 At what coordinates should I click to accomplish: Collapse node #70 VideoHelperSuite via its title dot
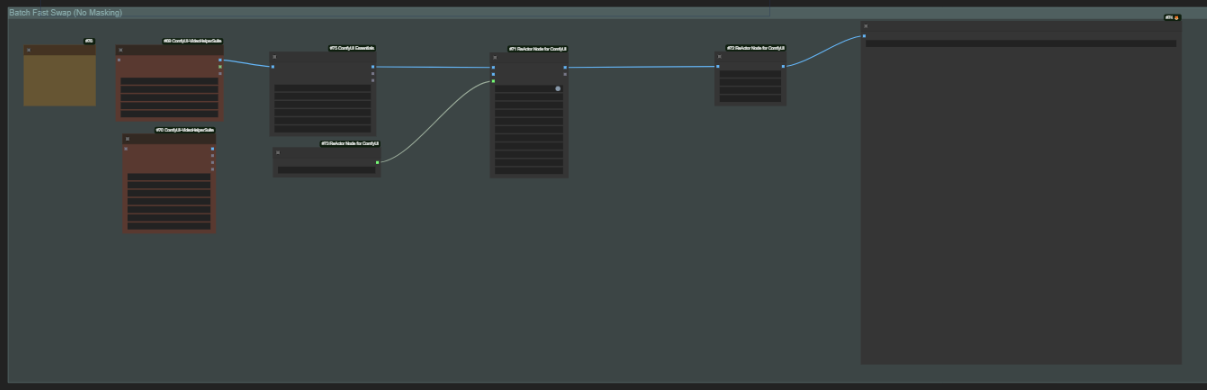128,139
